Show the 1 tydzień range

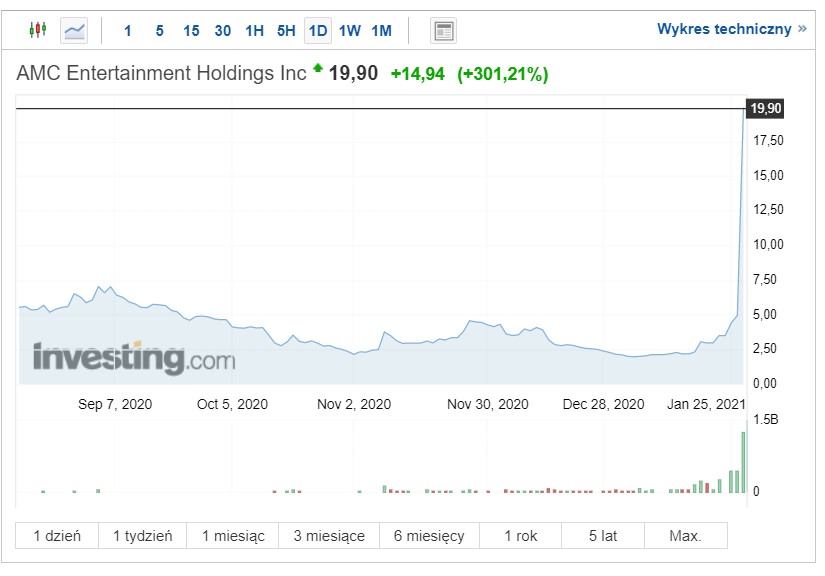[143, 535]
